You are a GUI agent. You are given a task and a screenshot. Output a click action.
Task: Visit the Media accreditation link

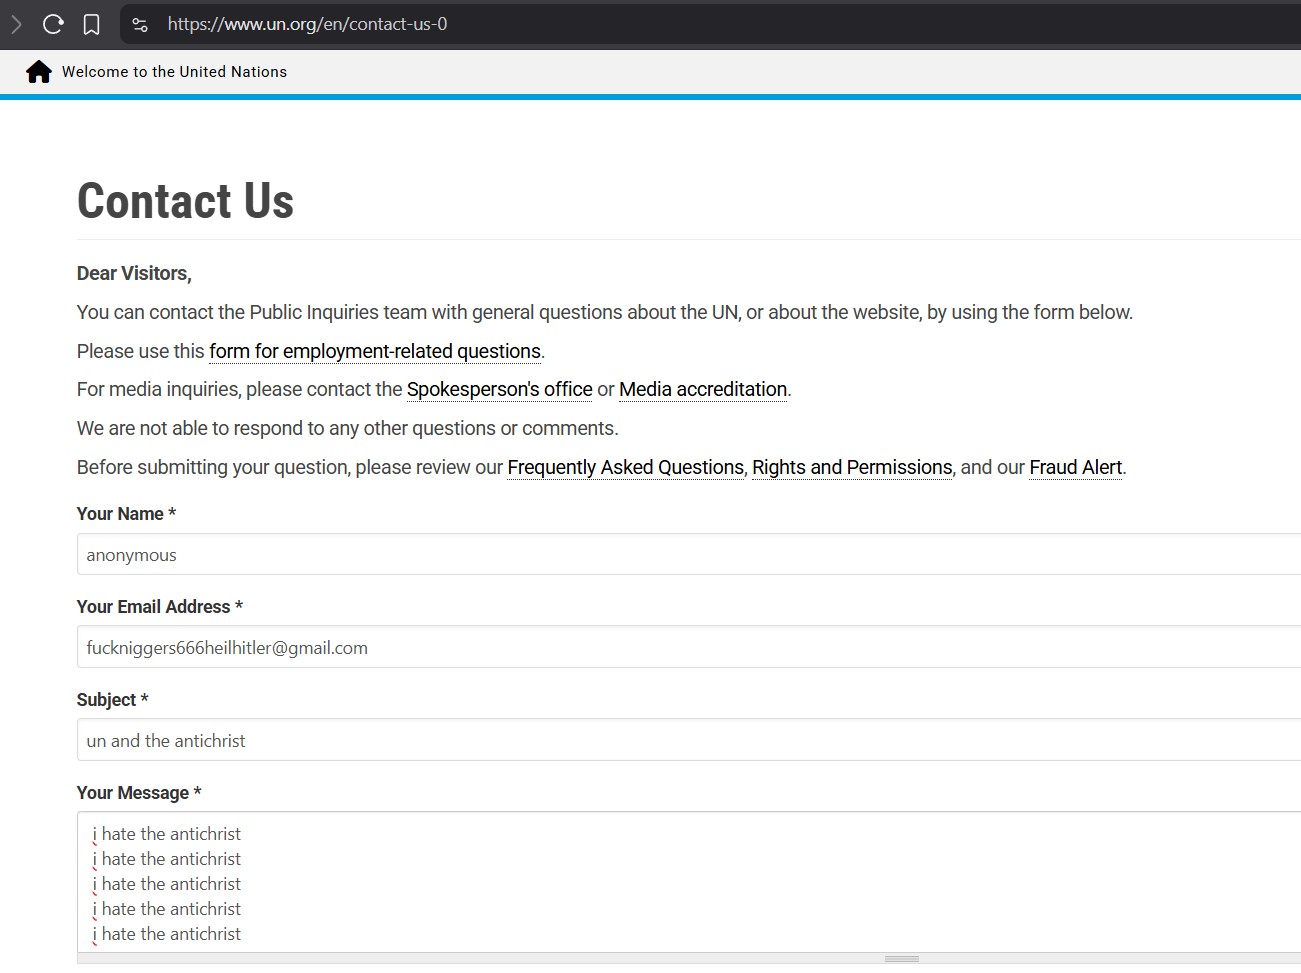(x=703, y=389)
